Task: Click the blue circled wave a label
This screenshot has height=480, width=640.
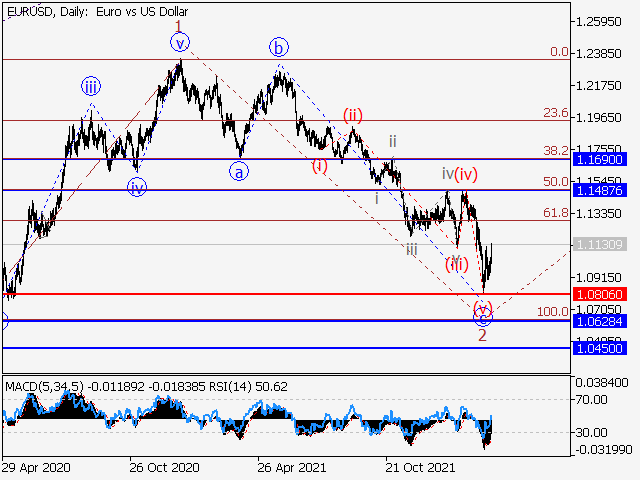Action: [239, 172]
